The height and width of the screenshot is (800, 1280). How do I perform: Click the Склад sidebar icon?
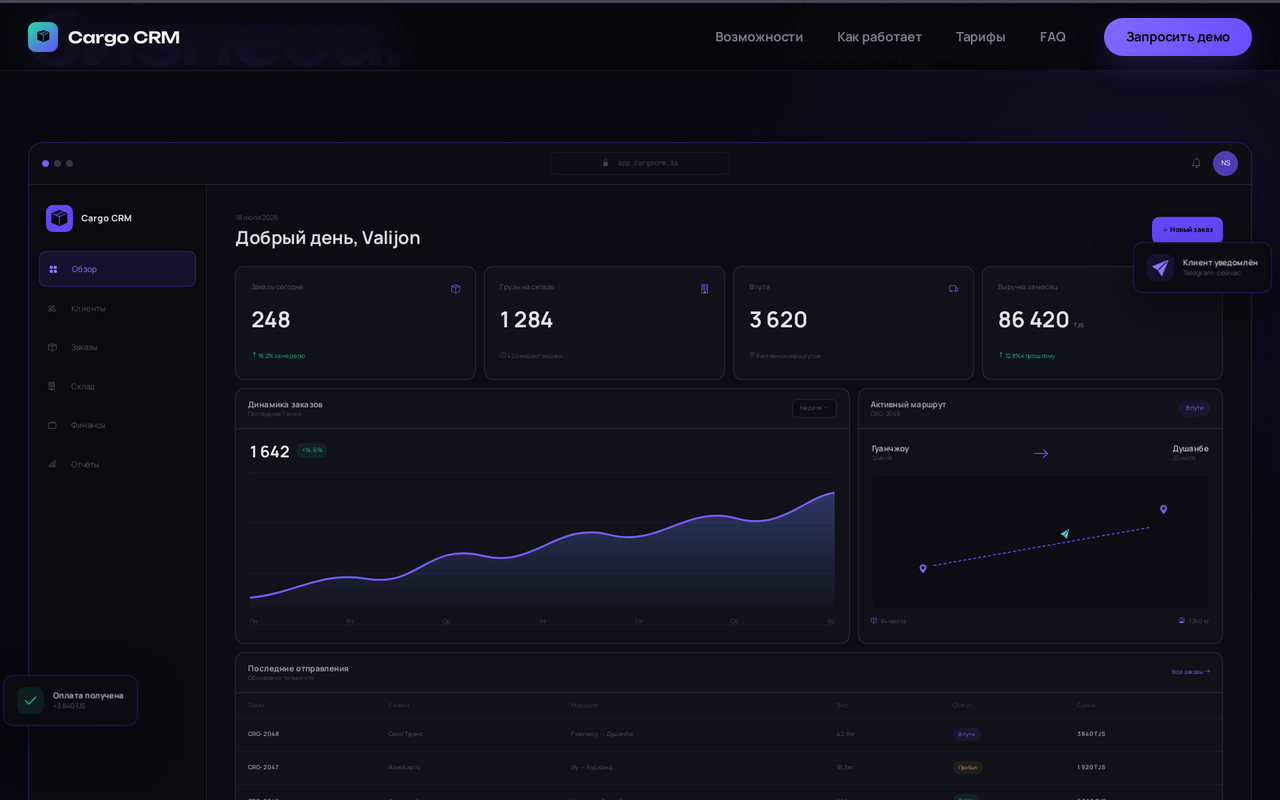point(52,386)
